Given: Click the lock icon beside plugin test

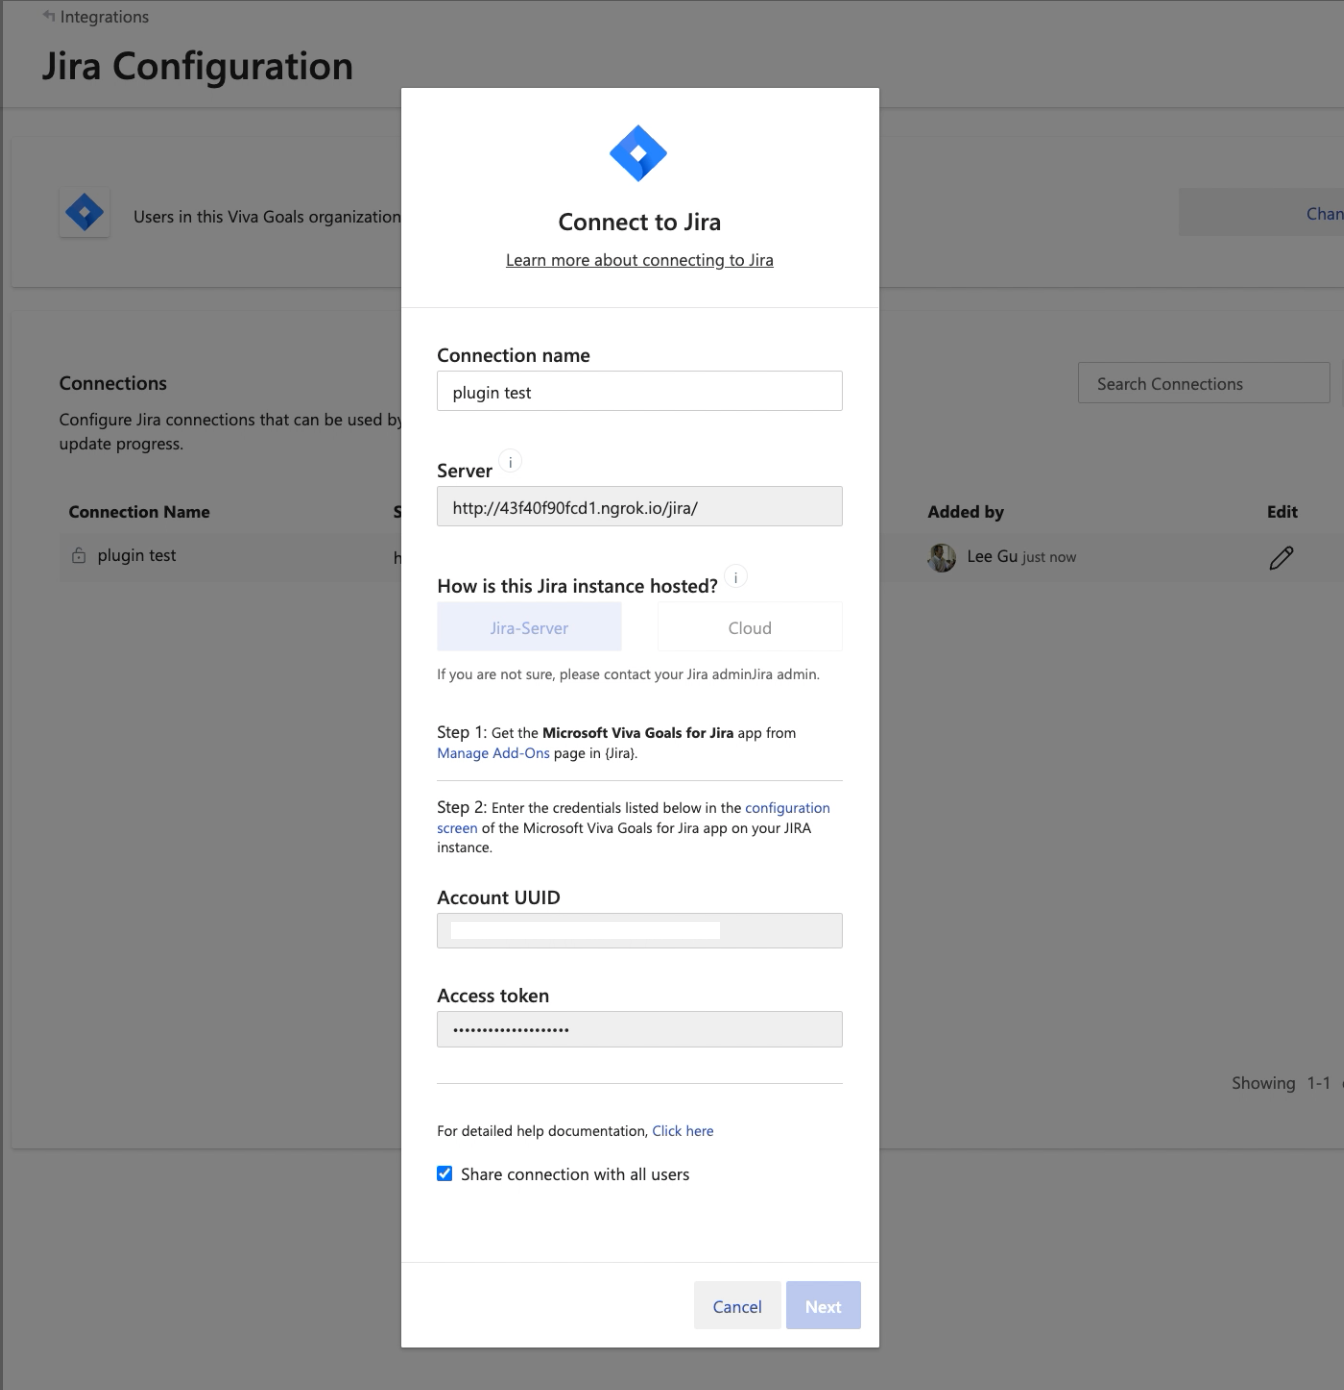Looking at the screenshot, I should click(79, 555).
